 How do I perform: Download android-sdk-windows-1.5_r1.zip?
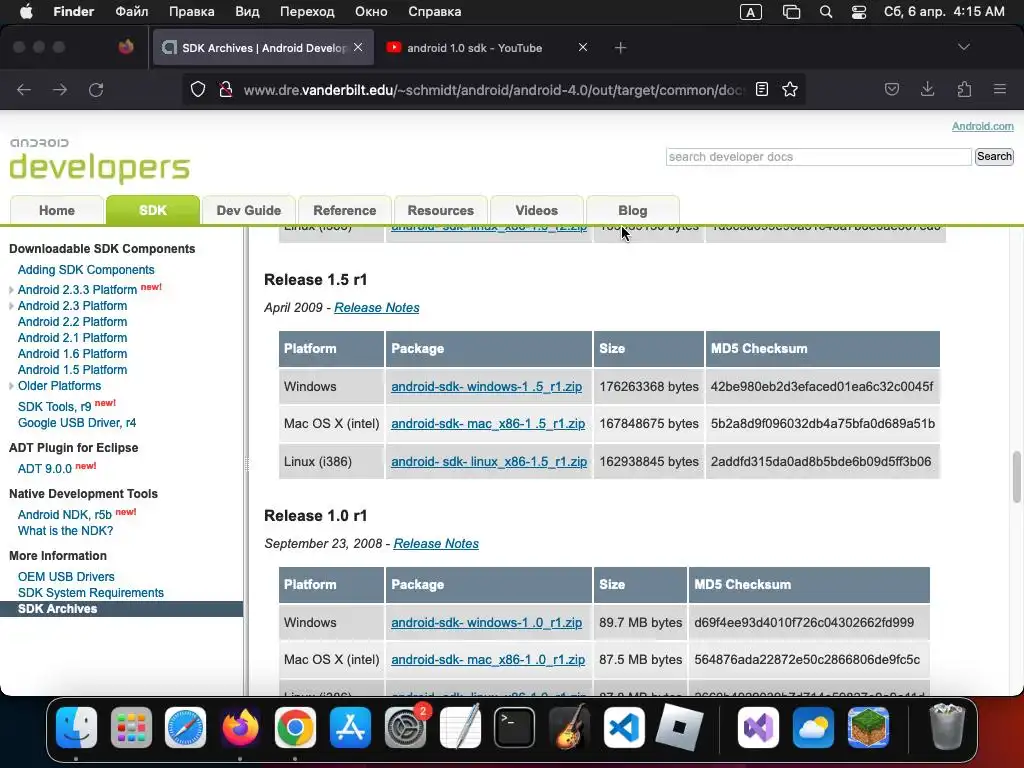[x=487, y=387]
